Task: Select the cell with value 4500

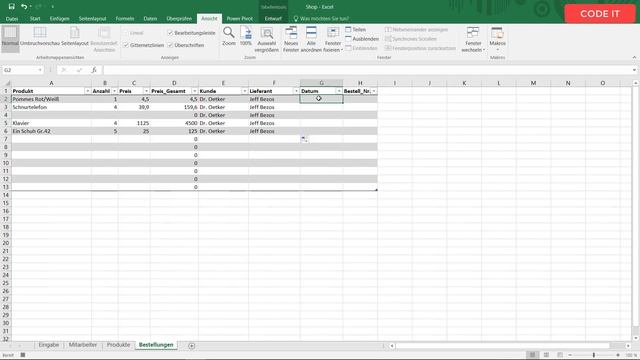Action: pyautogui.click(x=174, y=123)
